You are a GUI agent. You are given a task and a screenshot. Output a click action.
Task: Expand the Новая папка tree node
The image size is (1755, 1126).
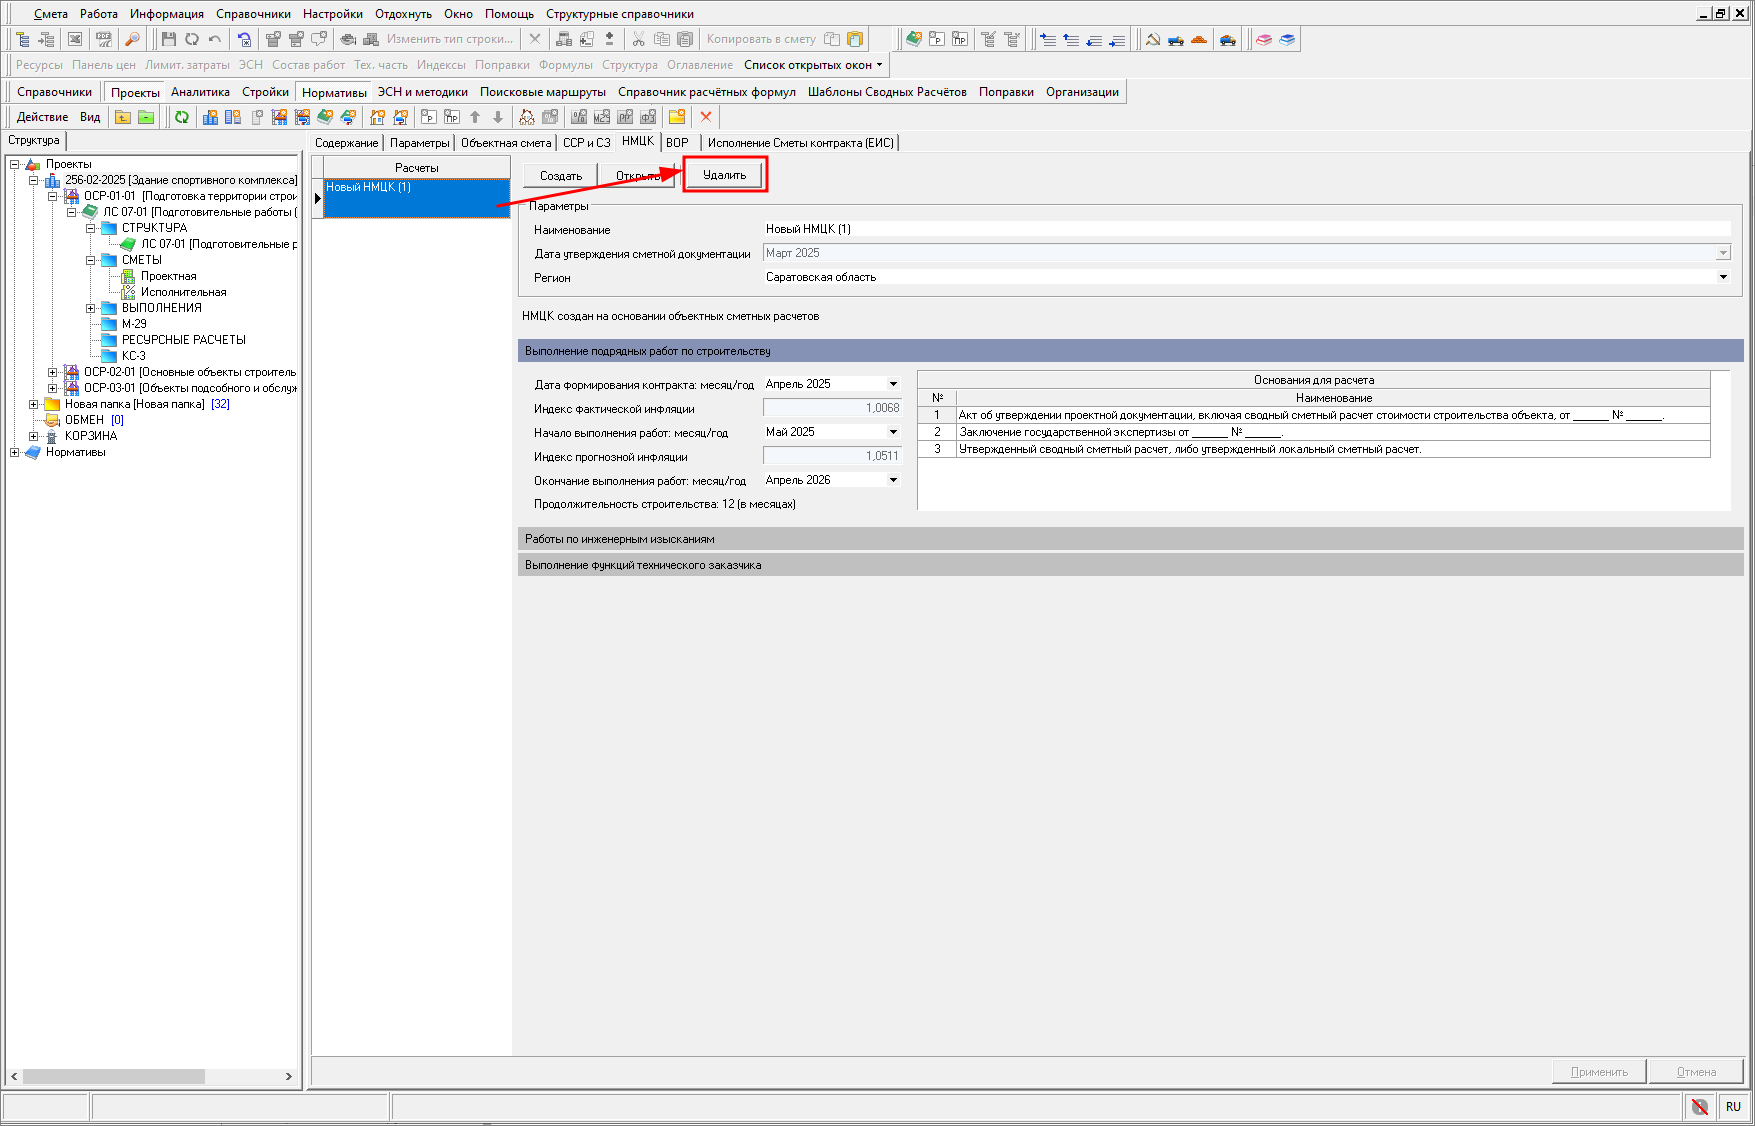tap(34, 404)
